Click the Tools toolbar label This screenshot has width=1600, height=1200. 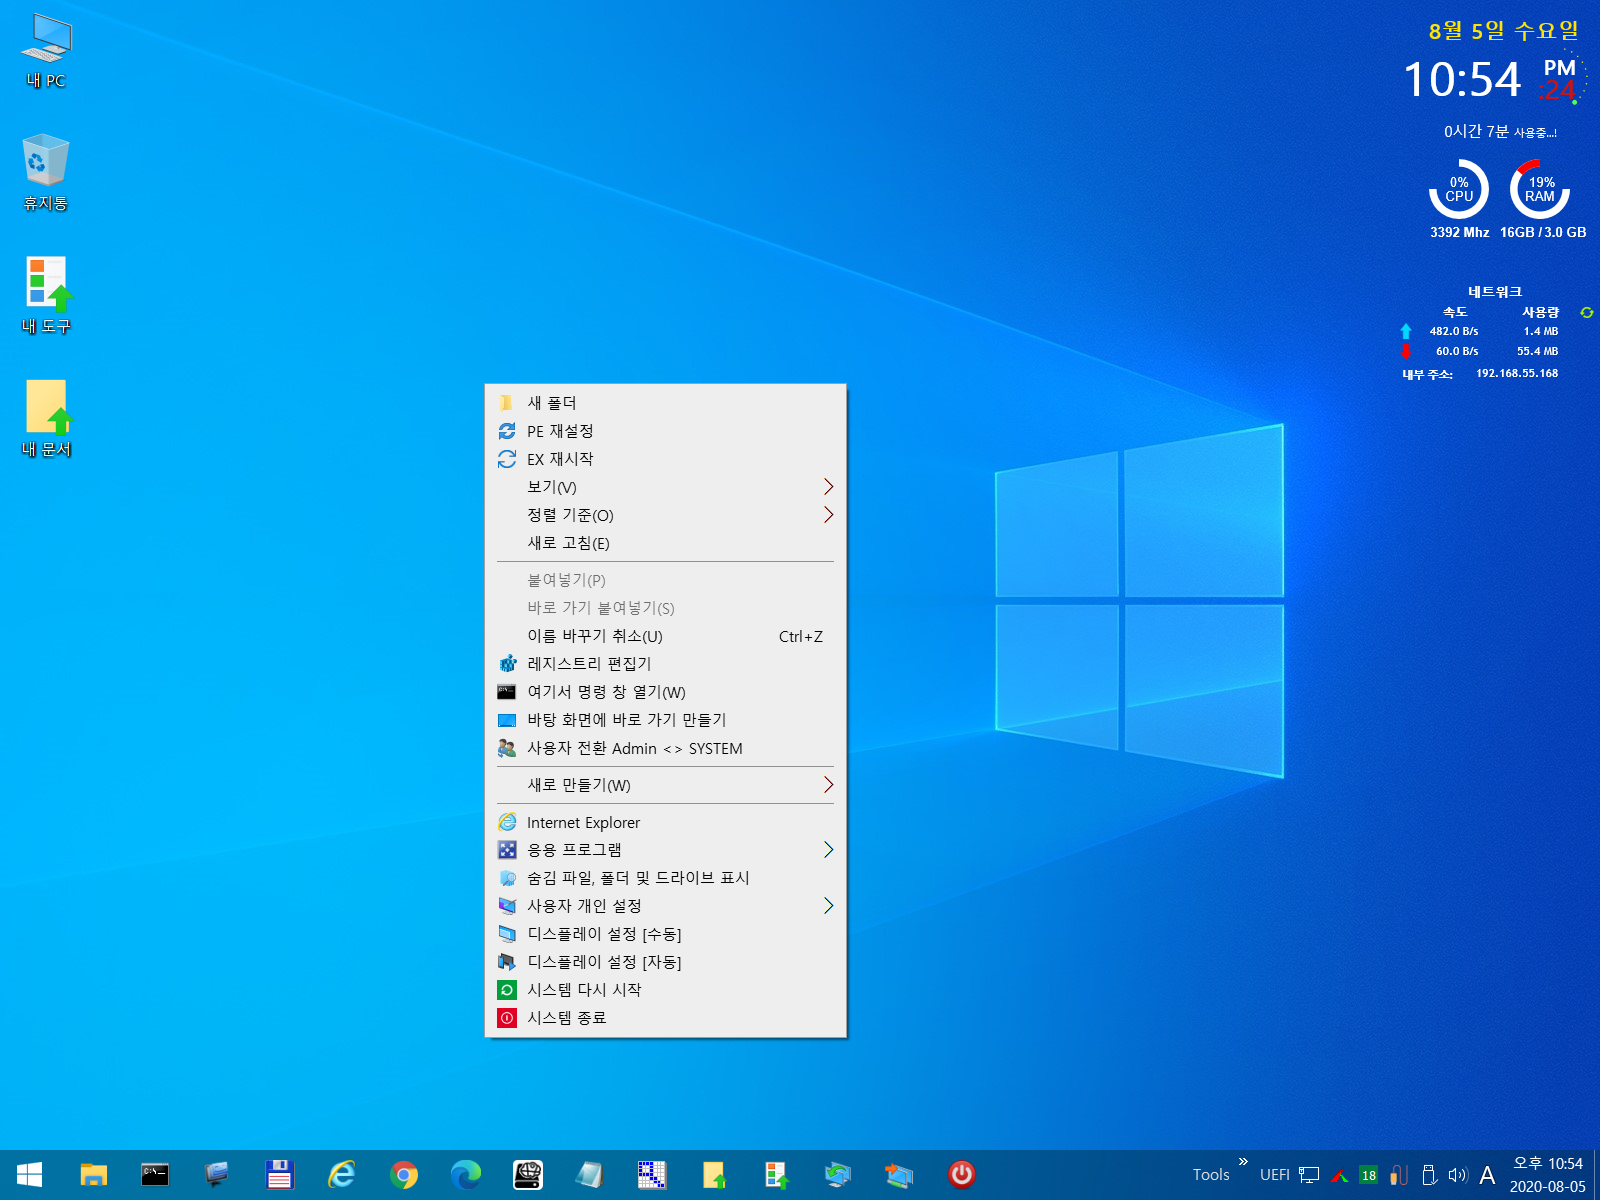point(1211,1175)
